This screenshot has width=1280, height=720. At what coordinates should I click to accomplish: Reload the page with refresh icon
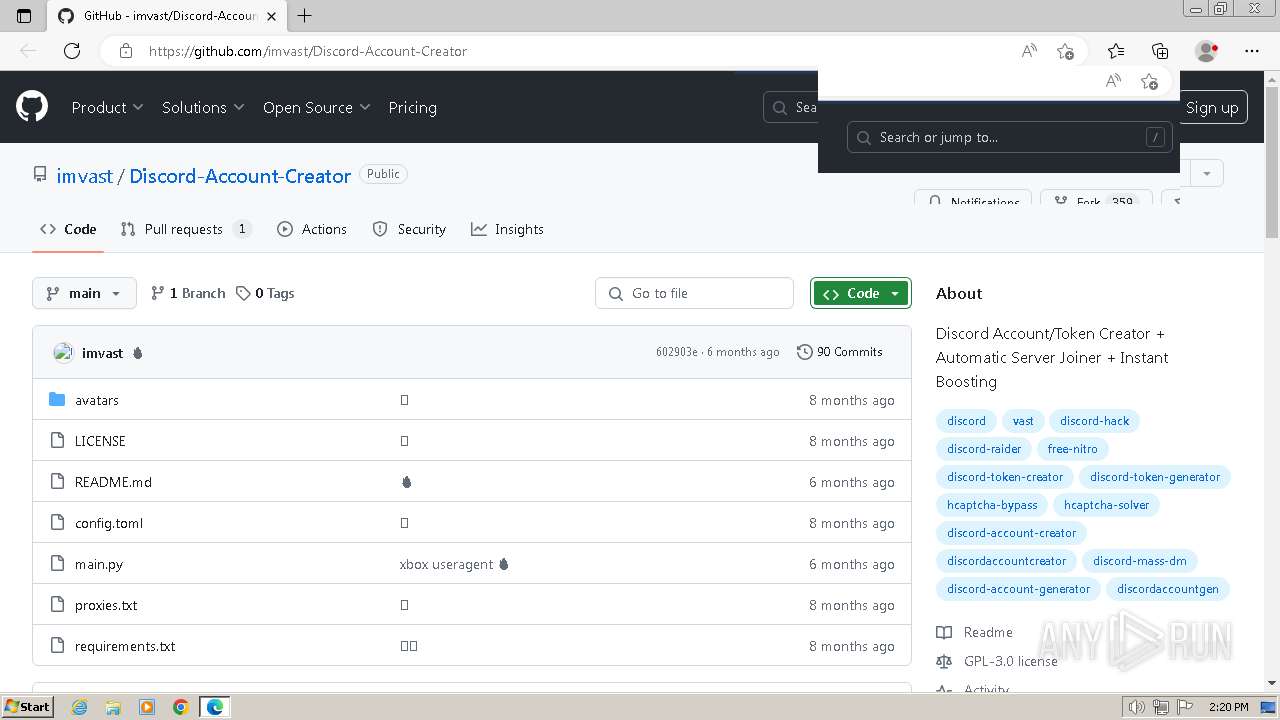point(72,51)
